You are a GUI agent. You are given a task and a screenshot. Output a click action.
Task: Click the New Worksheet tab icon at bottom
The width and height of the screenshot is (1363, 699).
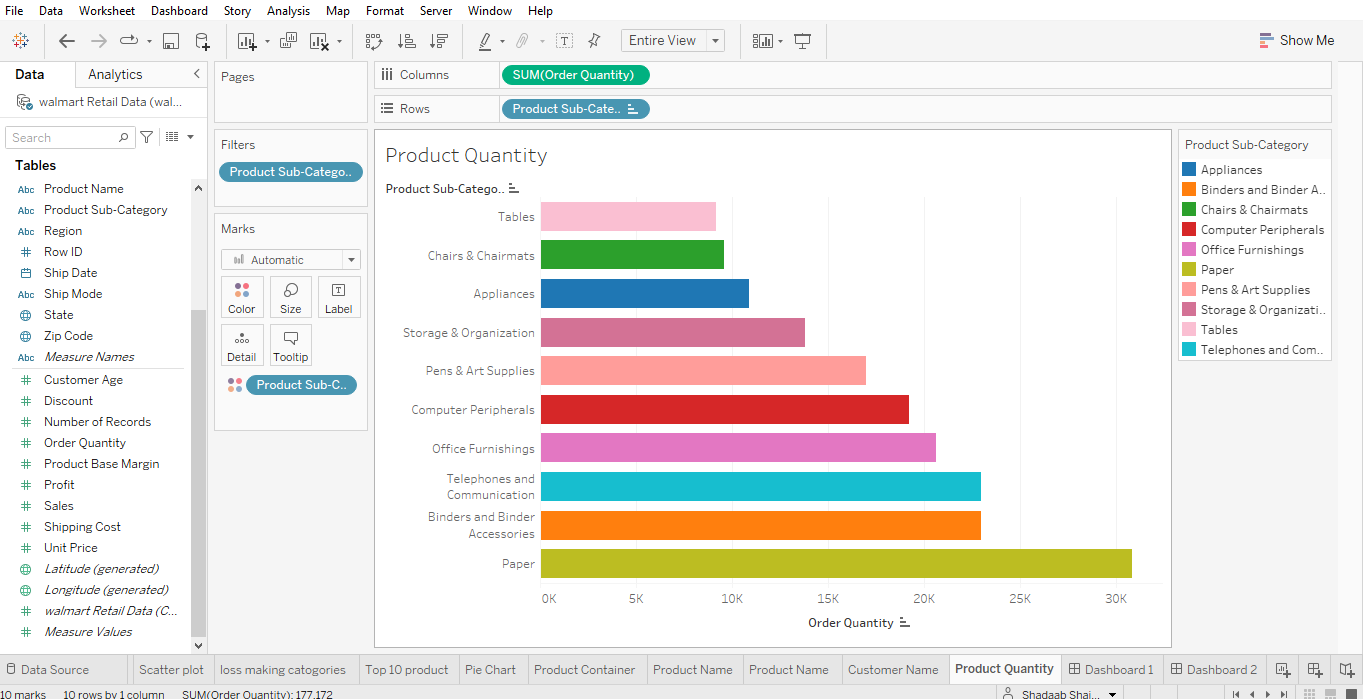pyautogui.click(x=1283, y=670)
